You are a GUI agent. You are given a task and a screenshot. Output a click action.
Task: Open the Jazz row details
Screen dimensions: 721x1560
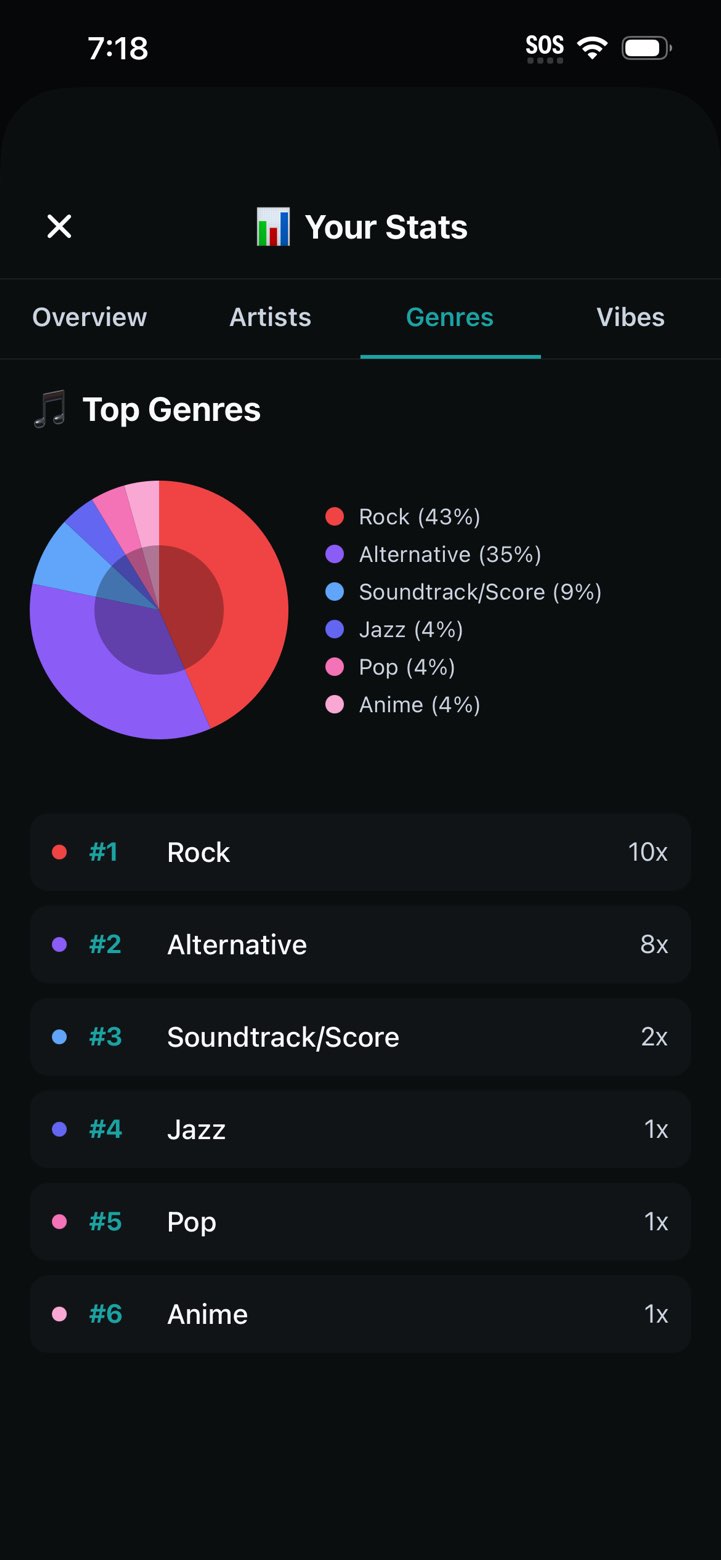(360, 1129)
